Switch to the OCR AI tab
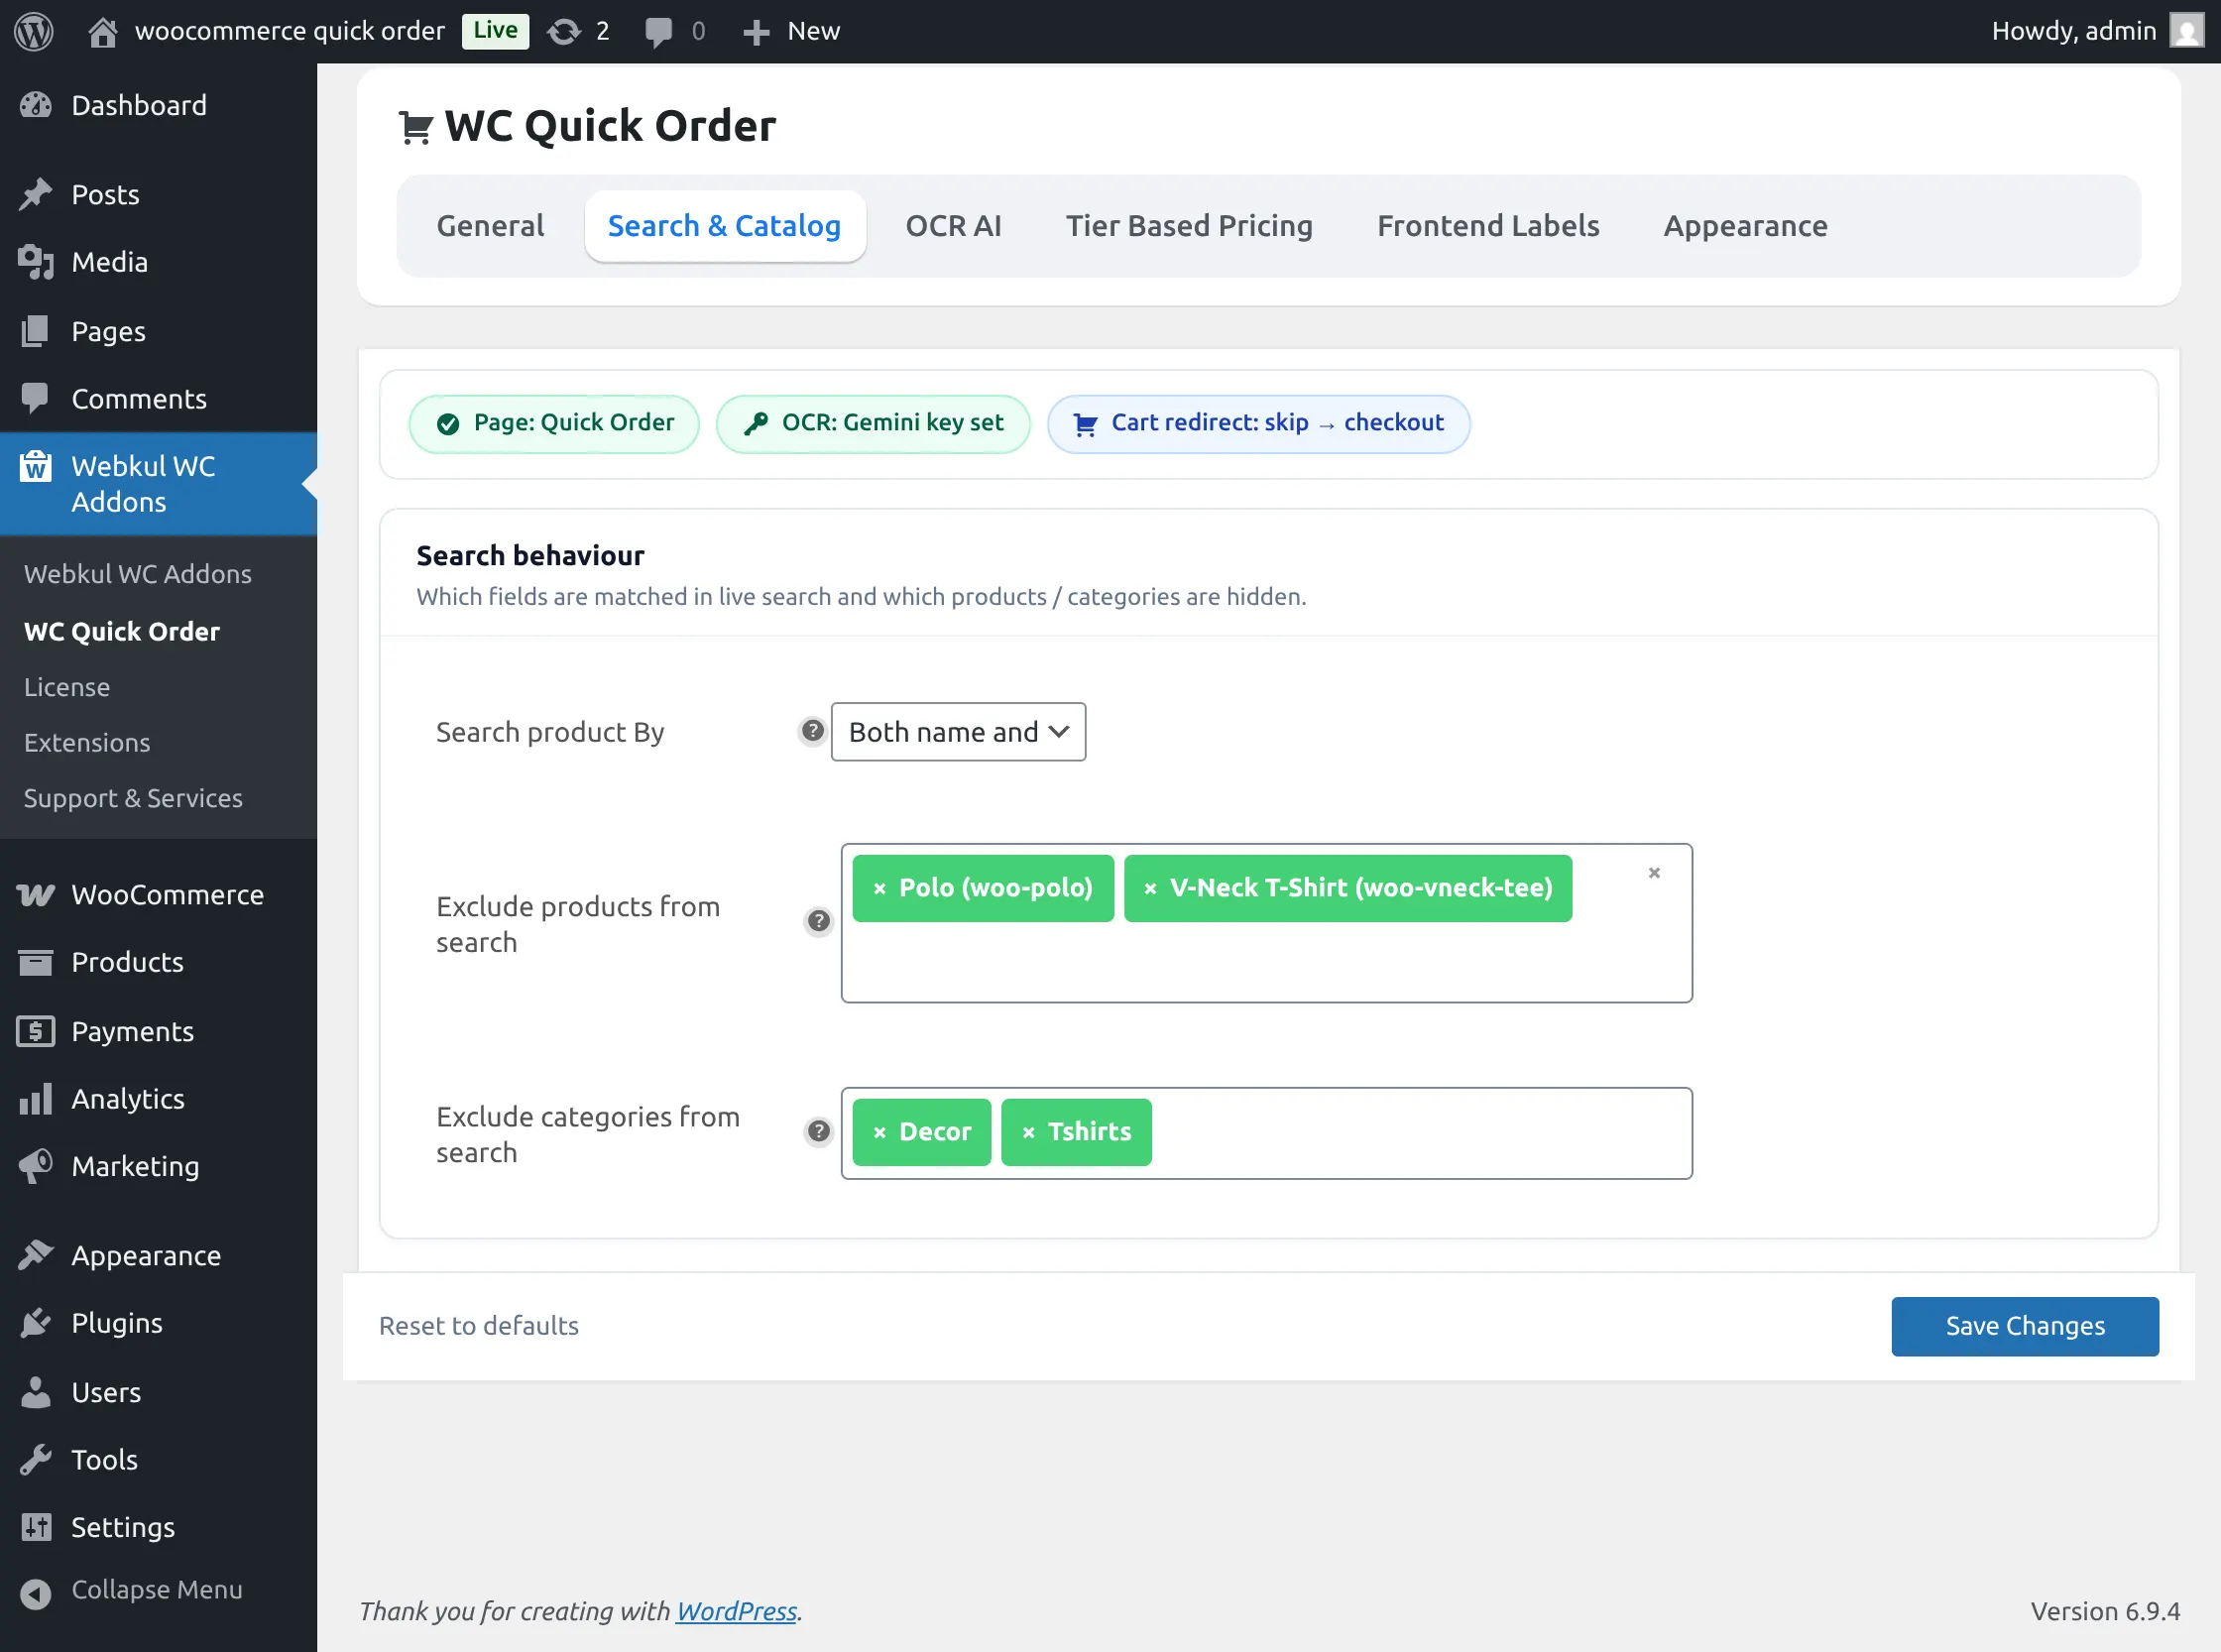 coord(953,226)
